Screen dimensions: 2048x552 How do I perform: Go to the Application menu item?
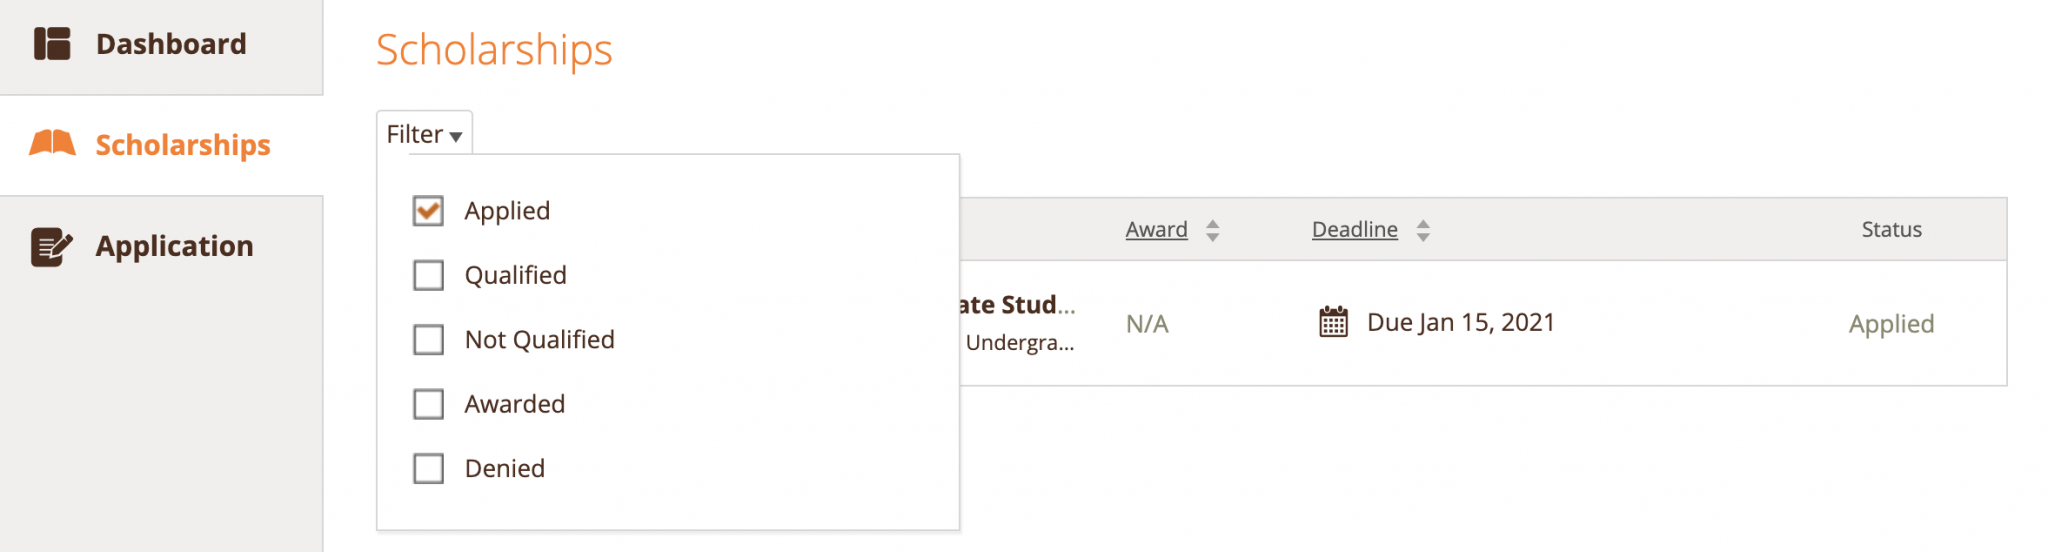(x=174, y=246)
